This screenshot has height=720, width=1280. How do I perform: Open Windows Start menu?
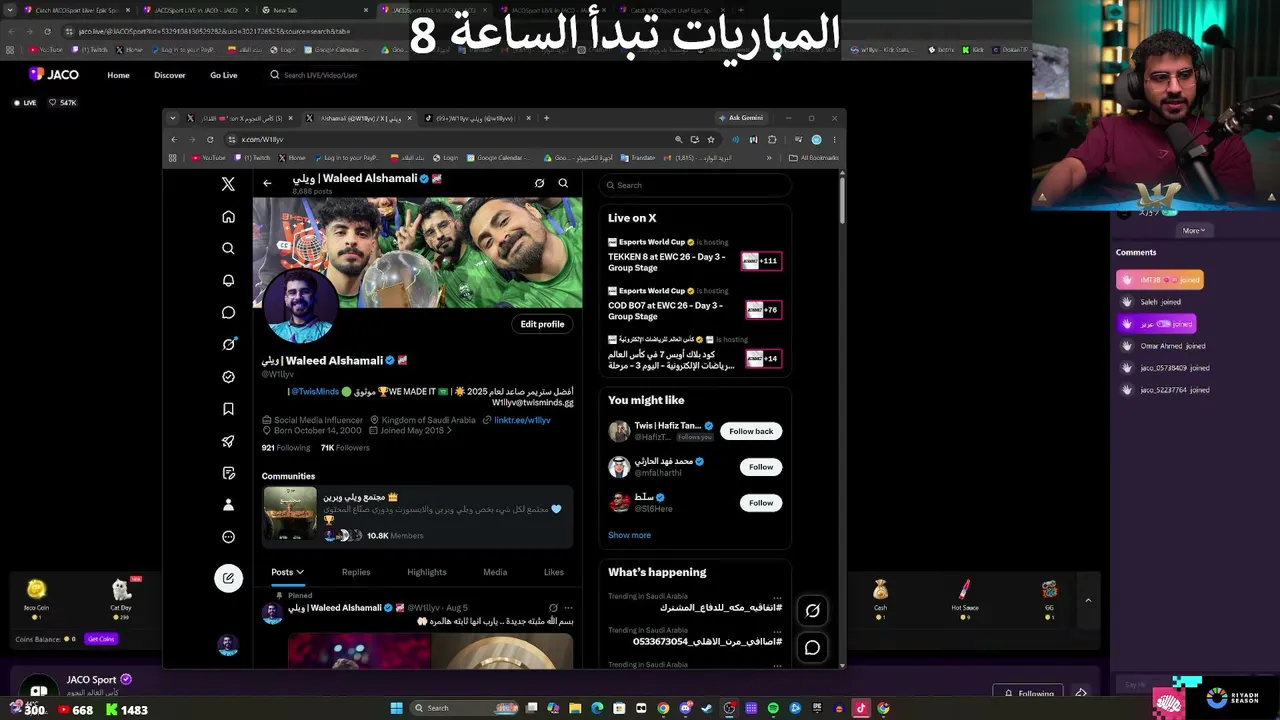396,708
